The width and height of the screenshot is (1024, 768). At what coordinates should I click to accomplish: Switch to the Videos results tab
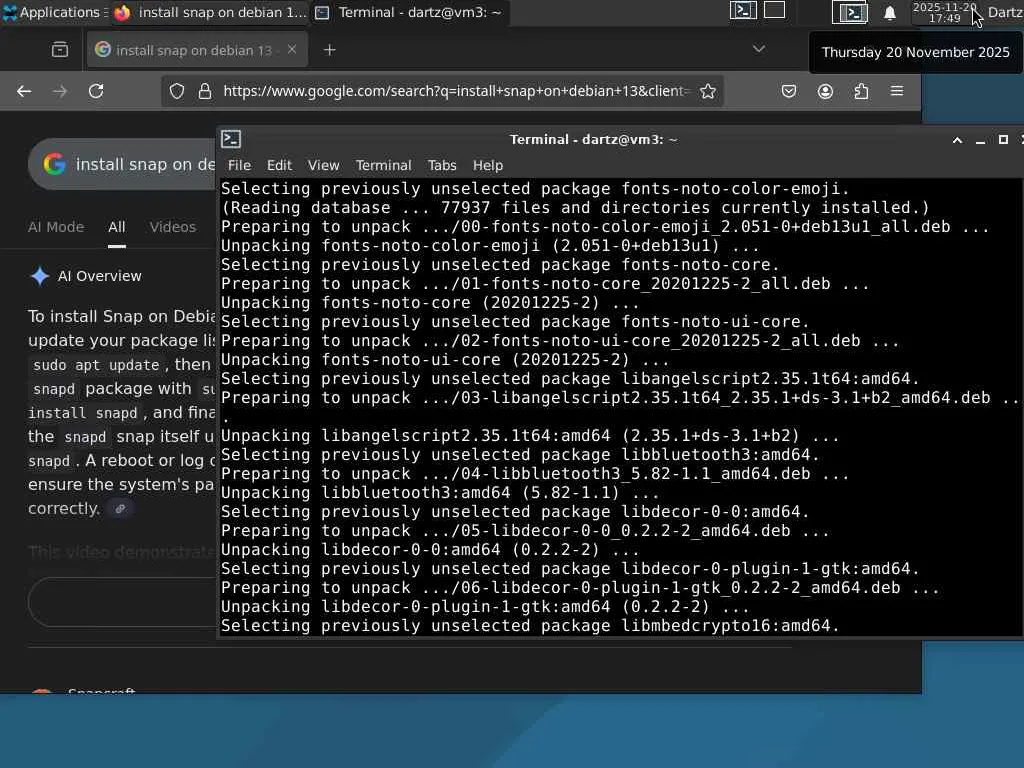coord(172,227)
